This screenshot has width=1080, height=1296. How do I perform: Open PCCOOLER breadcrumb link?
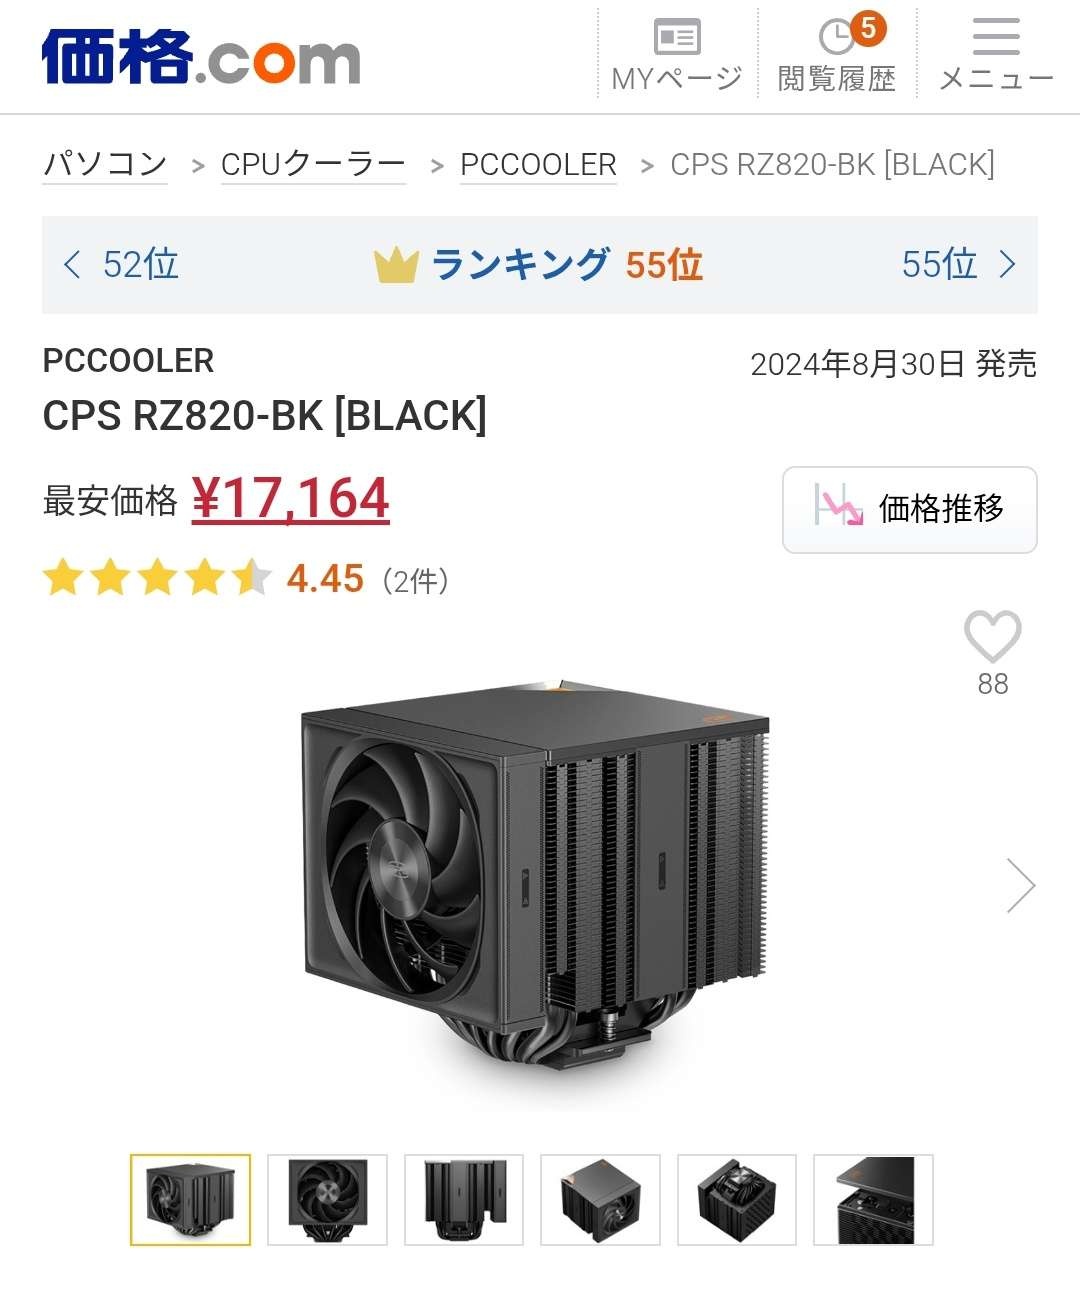pos(538,164)
